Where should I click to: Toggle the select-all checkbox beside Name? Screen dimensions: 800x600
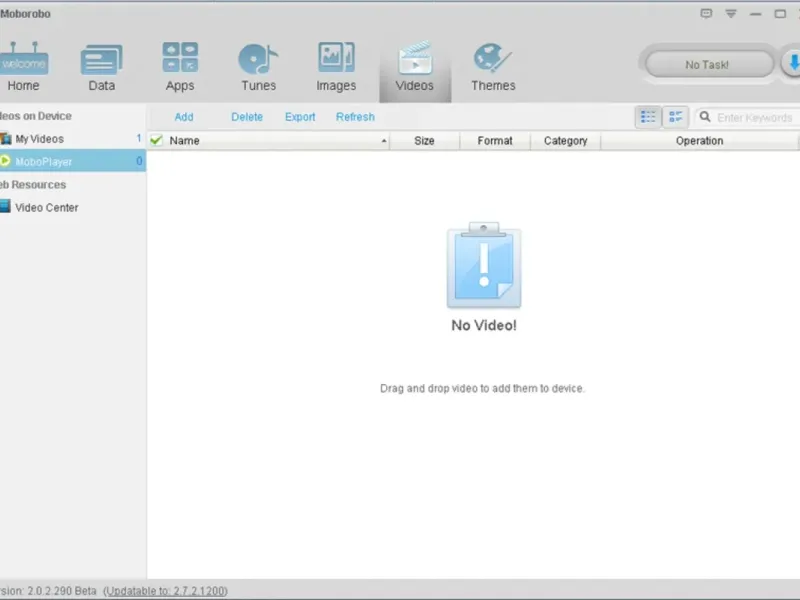point(157,140)
